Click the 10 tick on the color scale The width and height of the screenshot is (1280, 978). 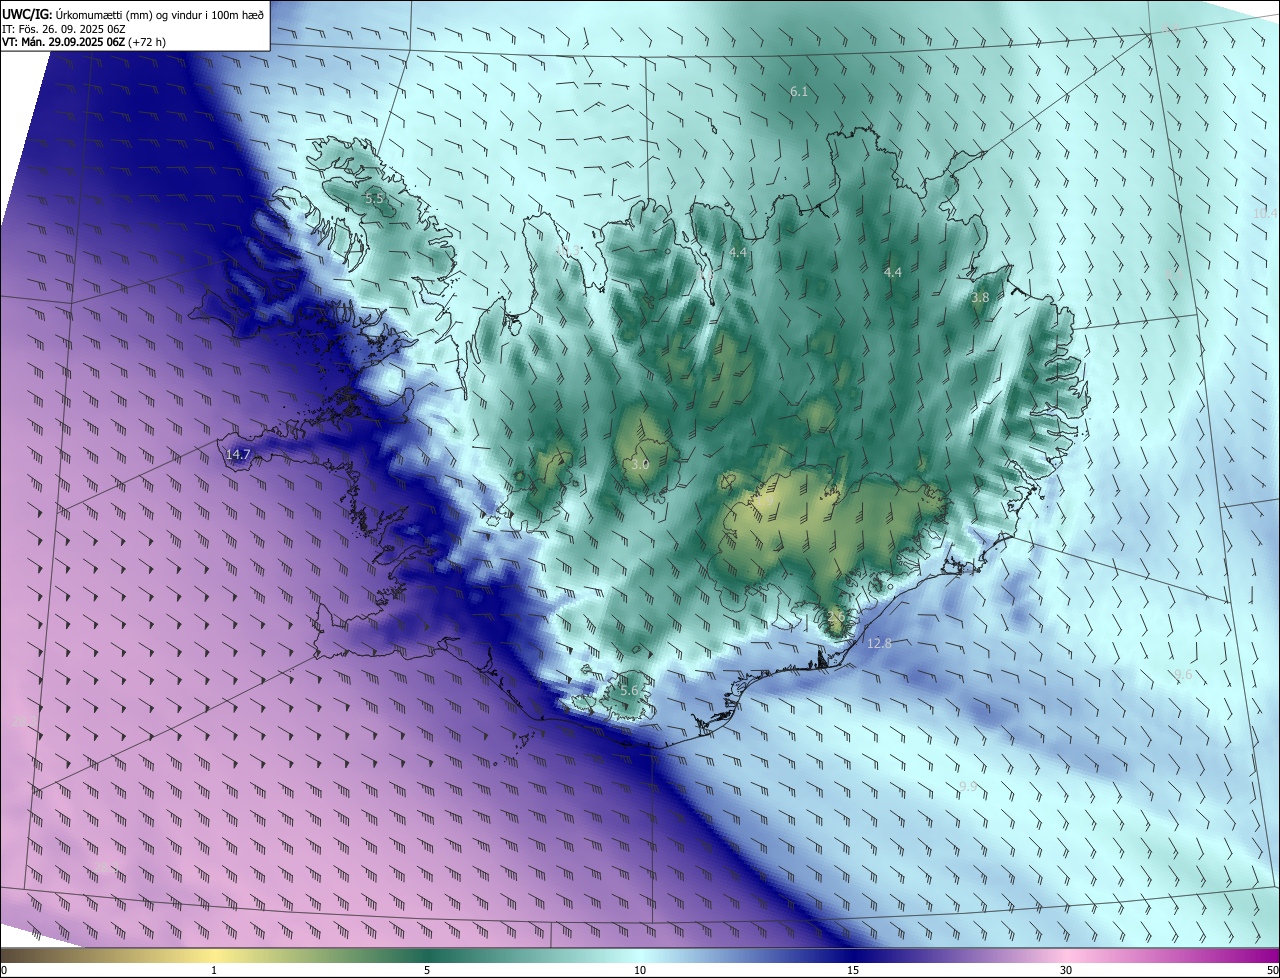[640, 970]
